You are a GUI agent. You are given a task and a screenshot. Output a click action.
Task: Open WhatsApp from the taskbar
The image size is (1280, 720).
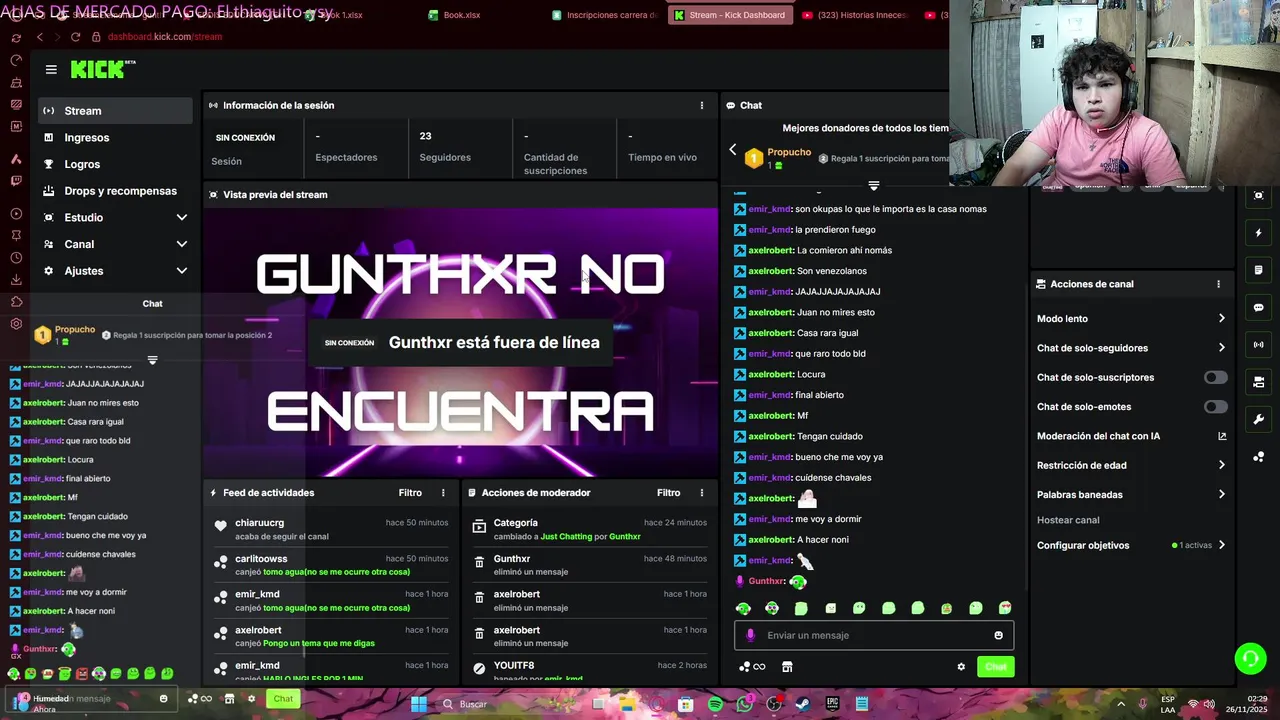point(744,704)
